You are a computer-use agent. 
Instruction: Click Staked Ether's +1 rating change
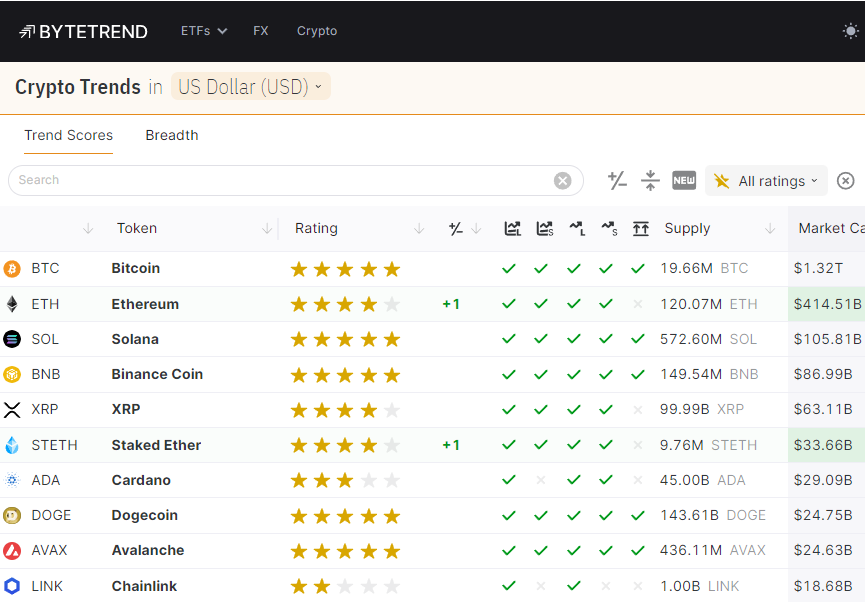coord(451,445)
